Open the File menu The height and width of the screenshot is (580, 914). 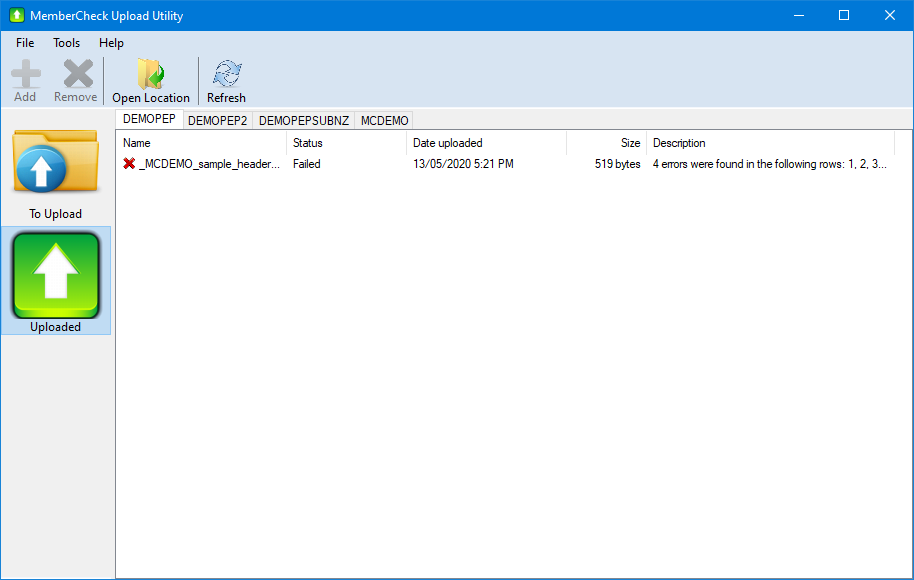25,43
